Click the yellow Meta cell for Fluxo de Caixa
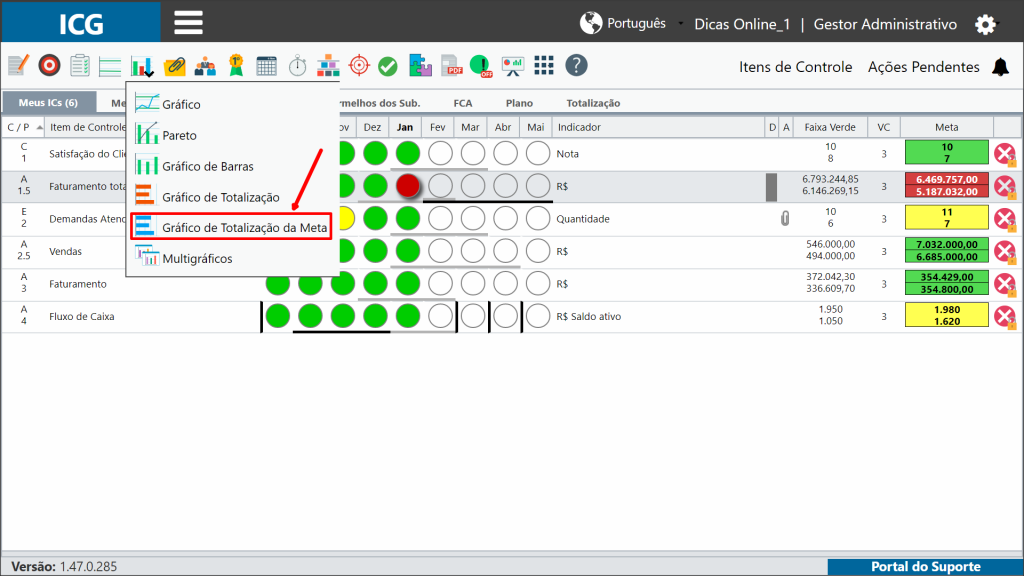Screen dimensions: 1024x576 946,315
